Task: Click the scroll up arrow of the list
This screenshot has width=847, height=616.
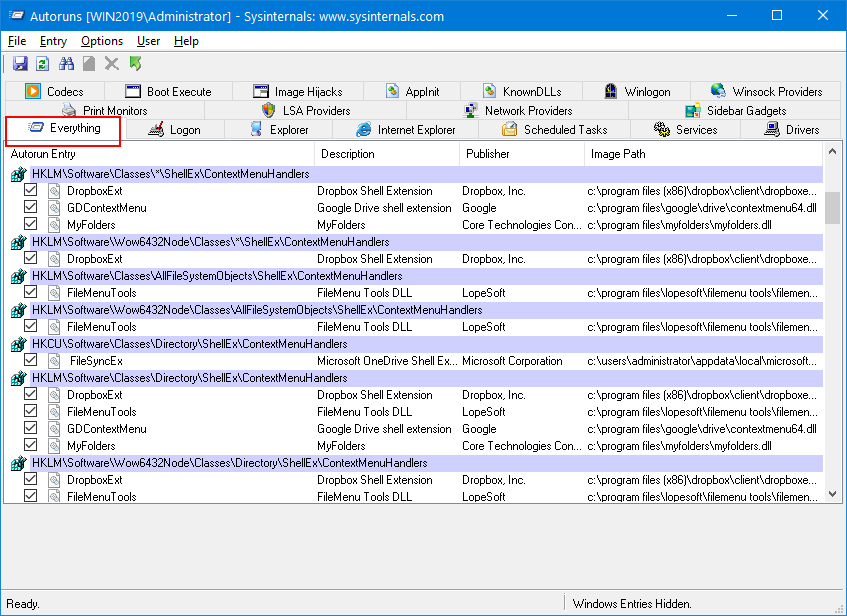Action: [832, 151]
